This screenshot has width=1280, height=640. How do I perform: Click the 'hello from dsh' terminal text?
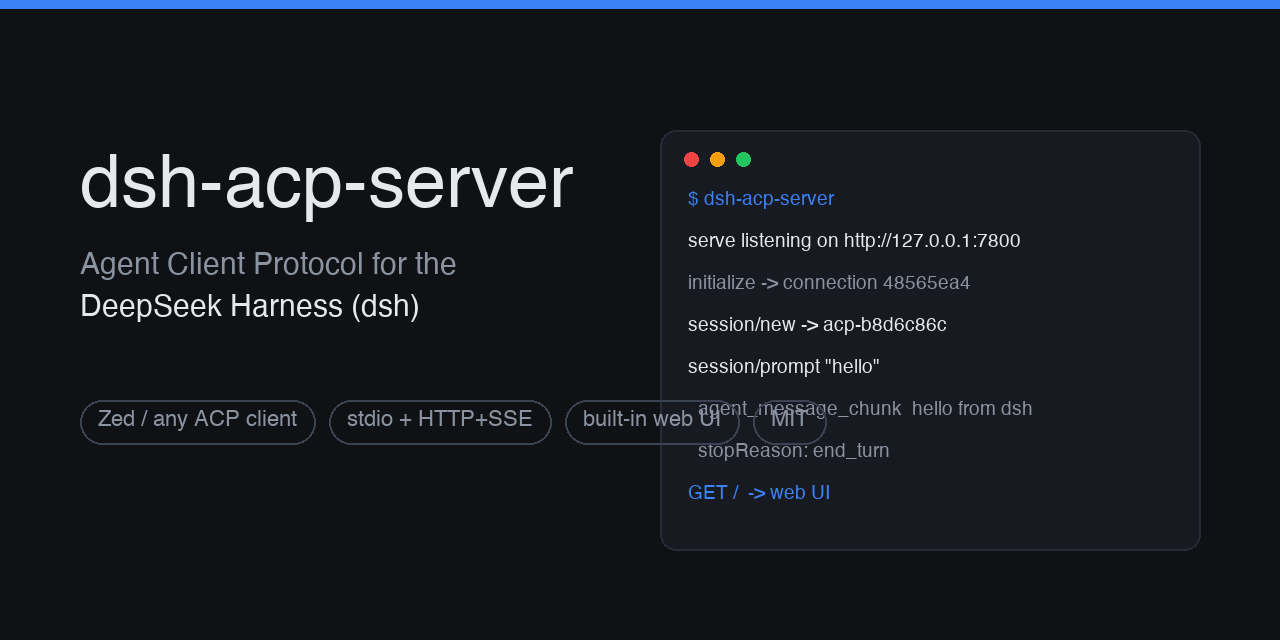pyautogui.click(x=972, y=409)
